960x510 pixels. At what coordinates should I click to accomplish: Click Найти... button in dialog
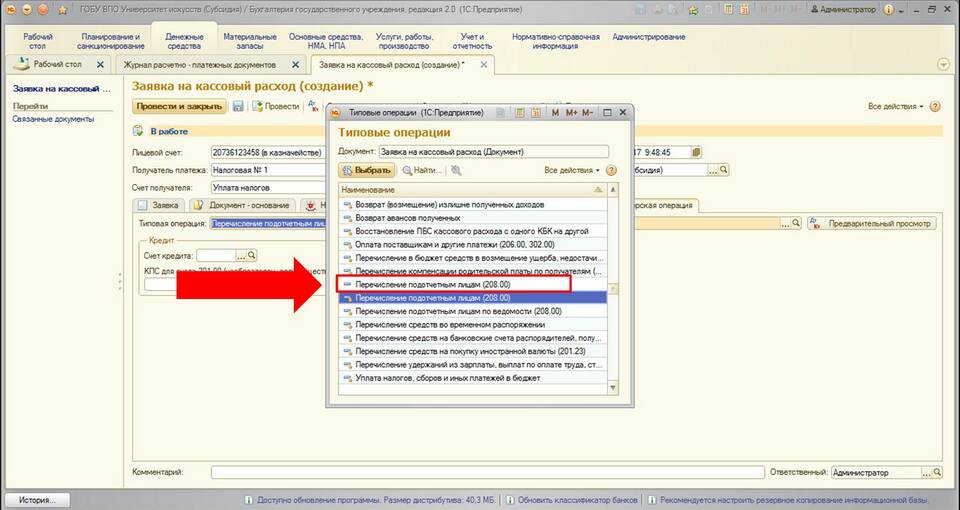click(422, 170)
